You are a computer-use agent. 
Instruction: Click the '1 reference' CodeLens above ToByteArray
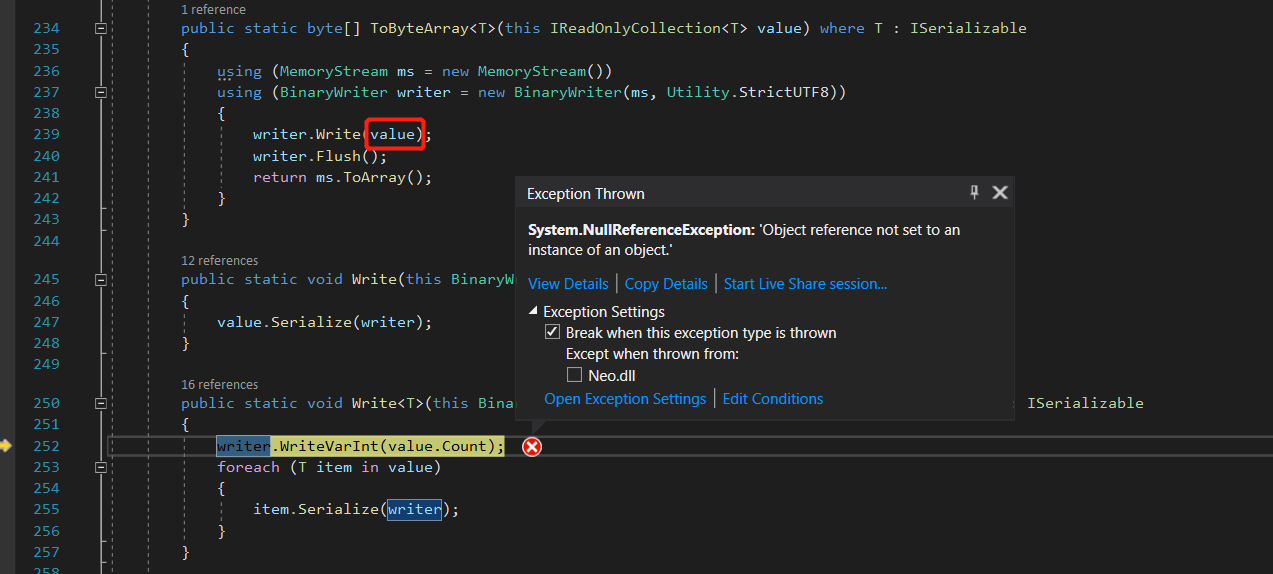[213, 9]
